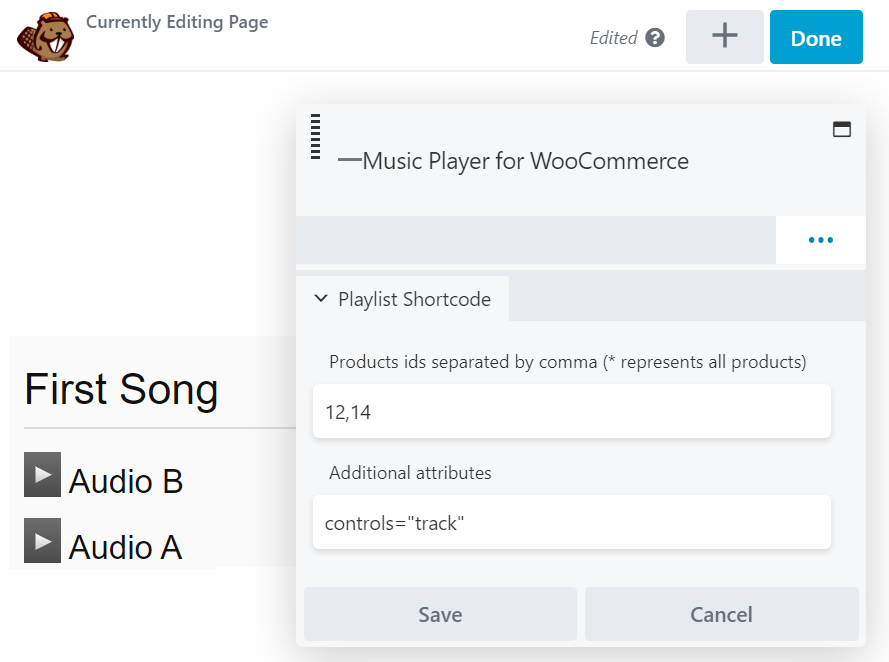
Task: Cancel the module settings changes
Action: click(x=721, y=614)
